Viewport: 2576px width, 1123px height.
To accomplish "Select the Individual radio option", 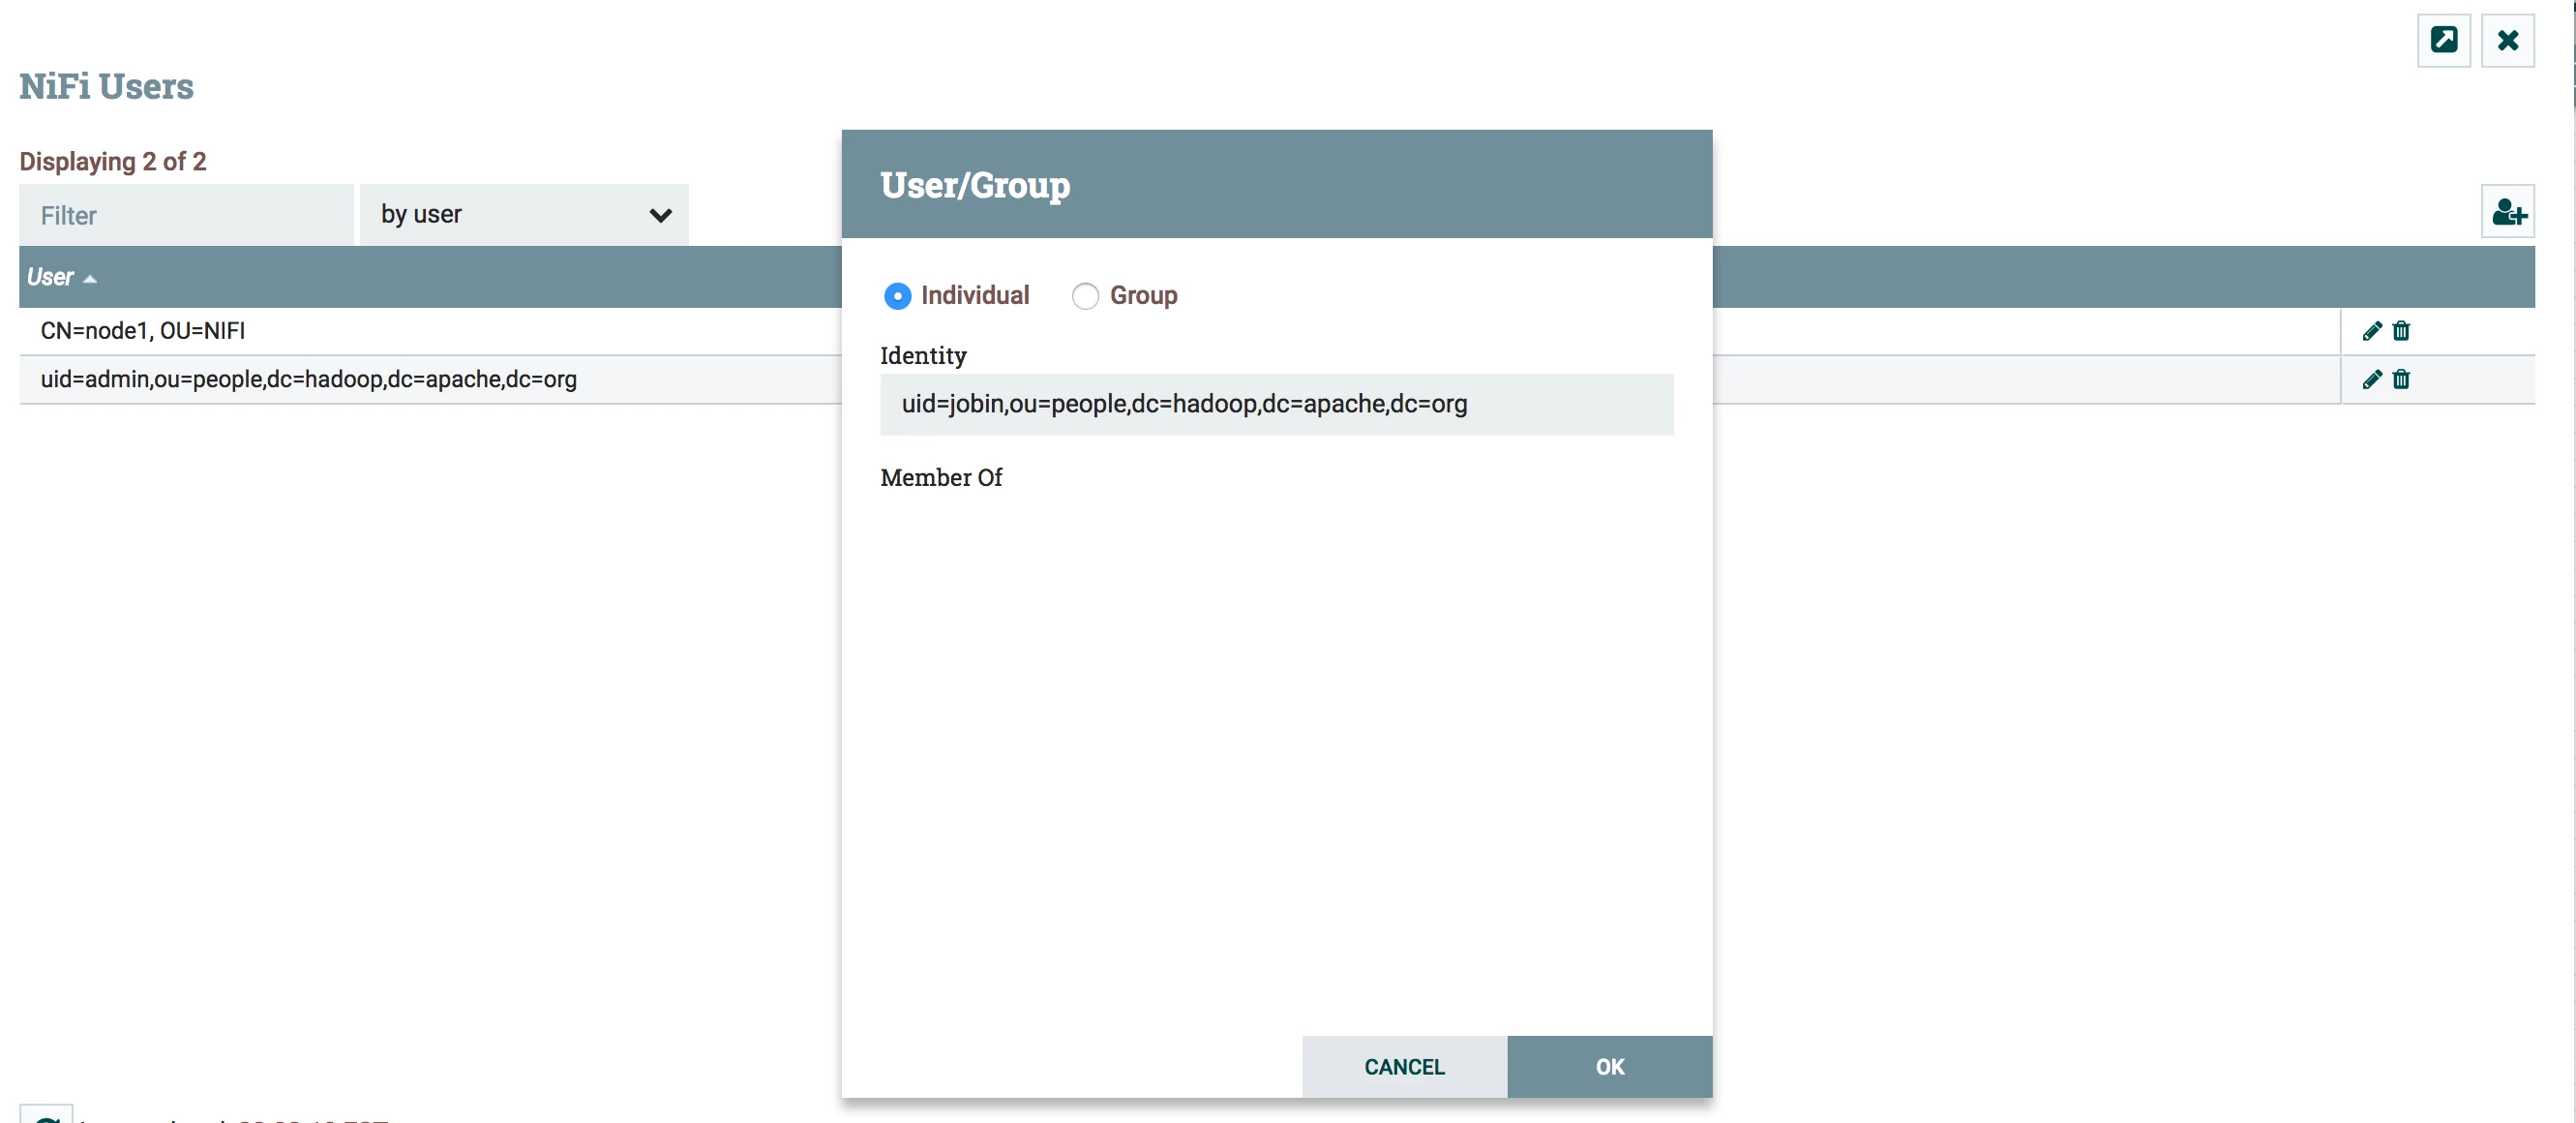I will (x=897, y=296).
